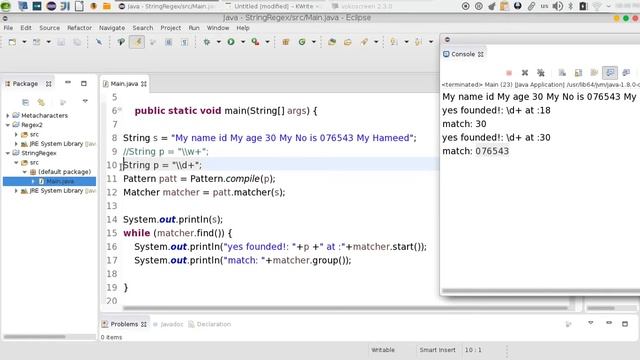Toggle Scroll Lock in Console
The image size is (640, 360).
coord(578,73)
